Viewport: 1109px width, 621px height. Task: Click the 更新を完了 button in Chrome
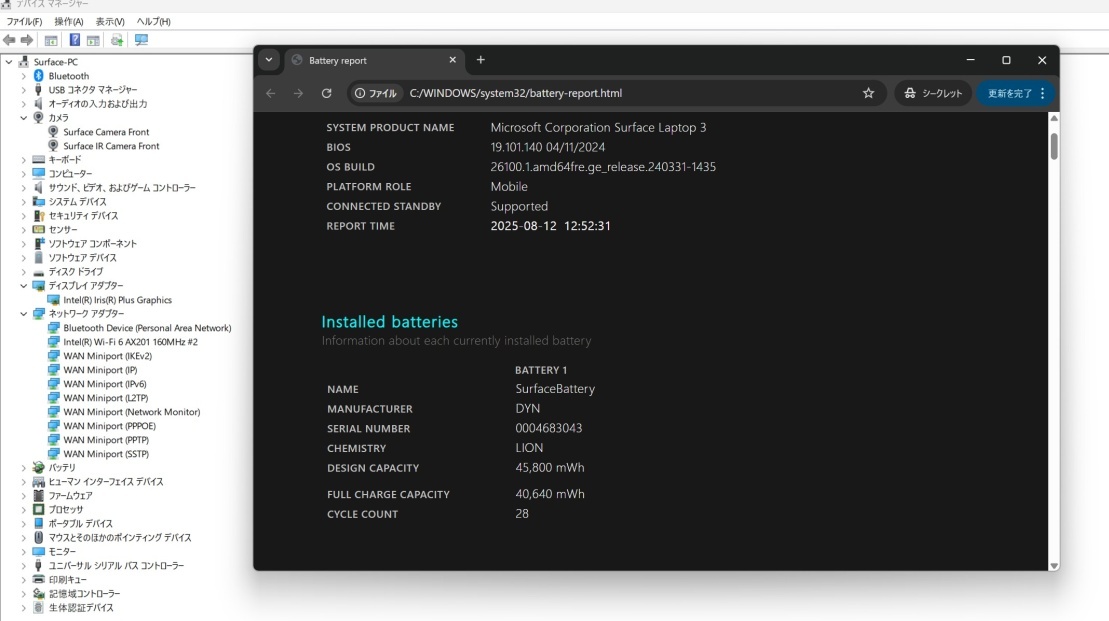coord(1016,93)
